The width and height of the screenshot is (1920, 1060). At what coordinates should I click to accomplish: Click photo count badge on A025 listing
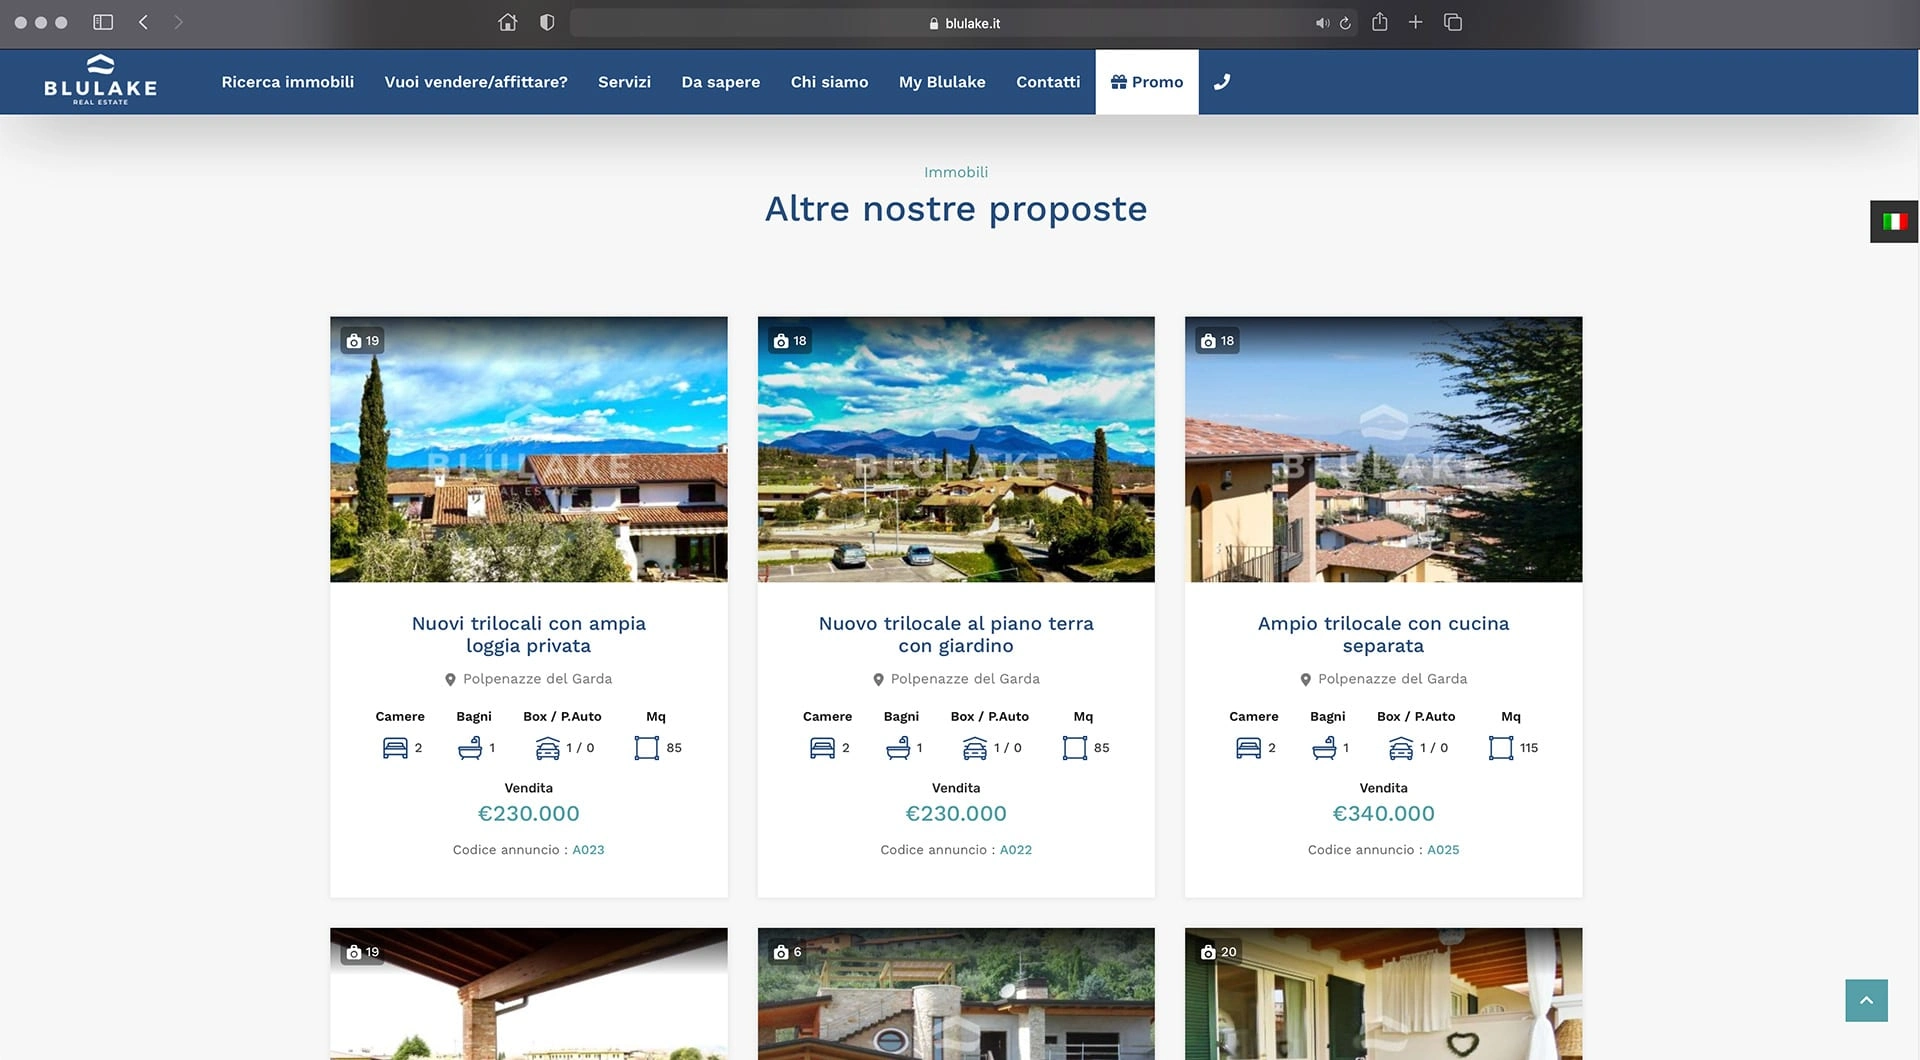click(1217, 341)
